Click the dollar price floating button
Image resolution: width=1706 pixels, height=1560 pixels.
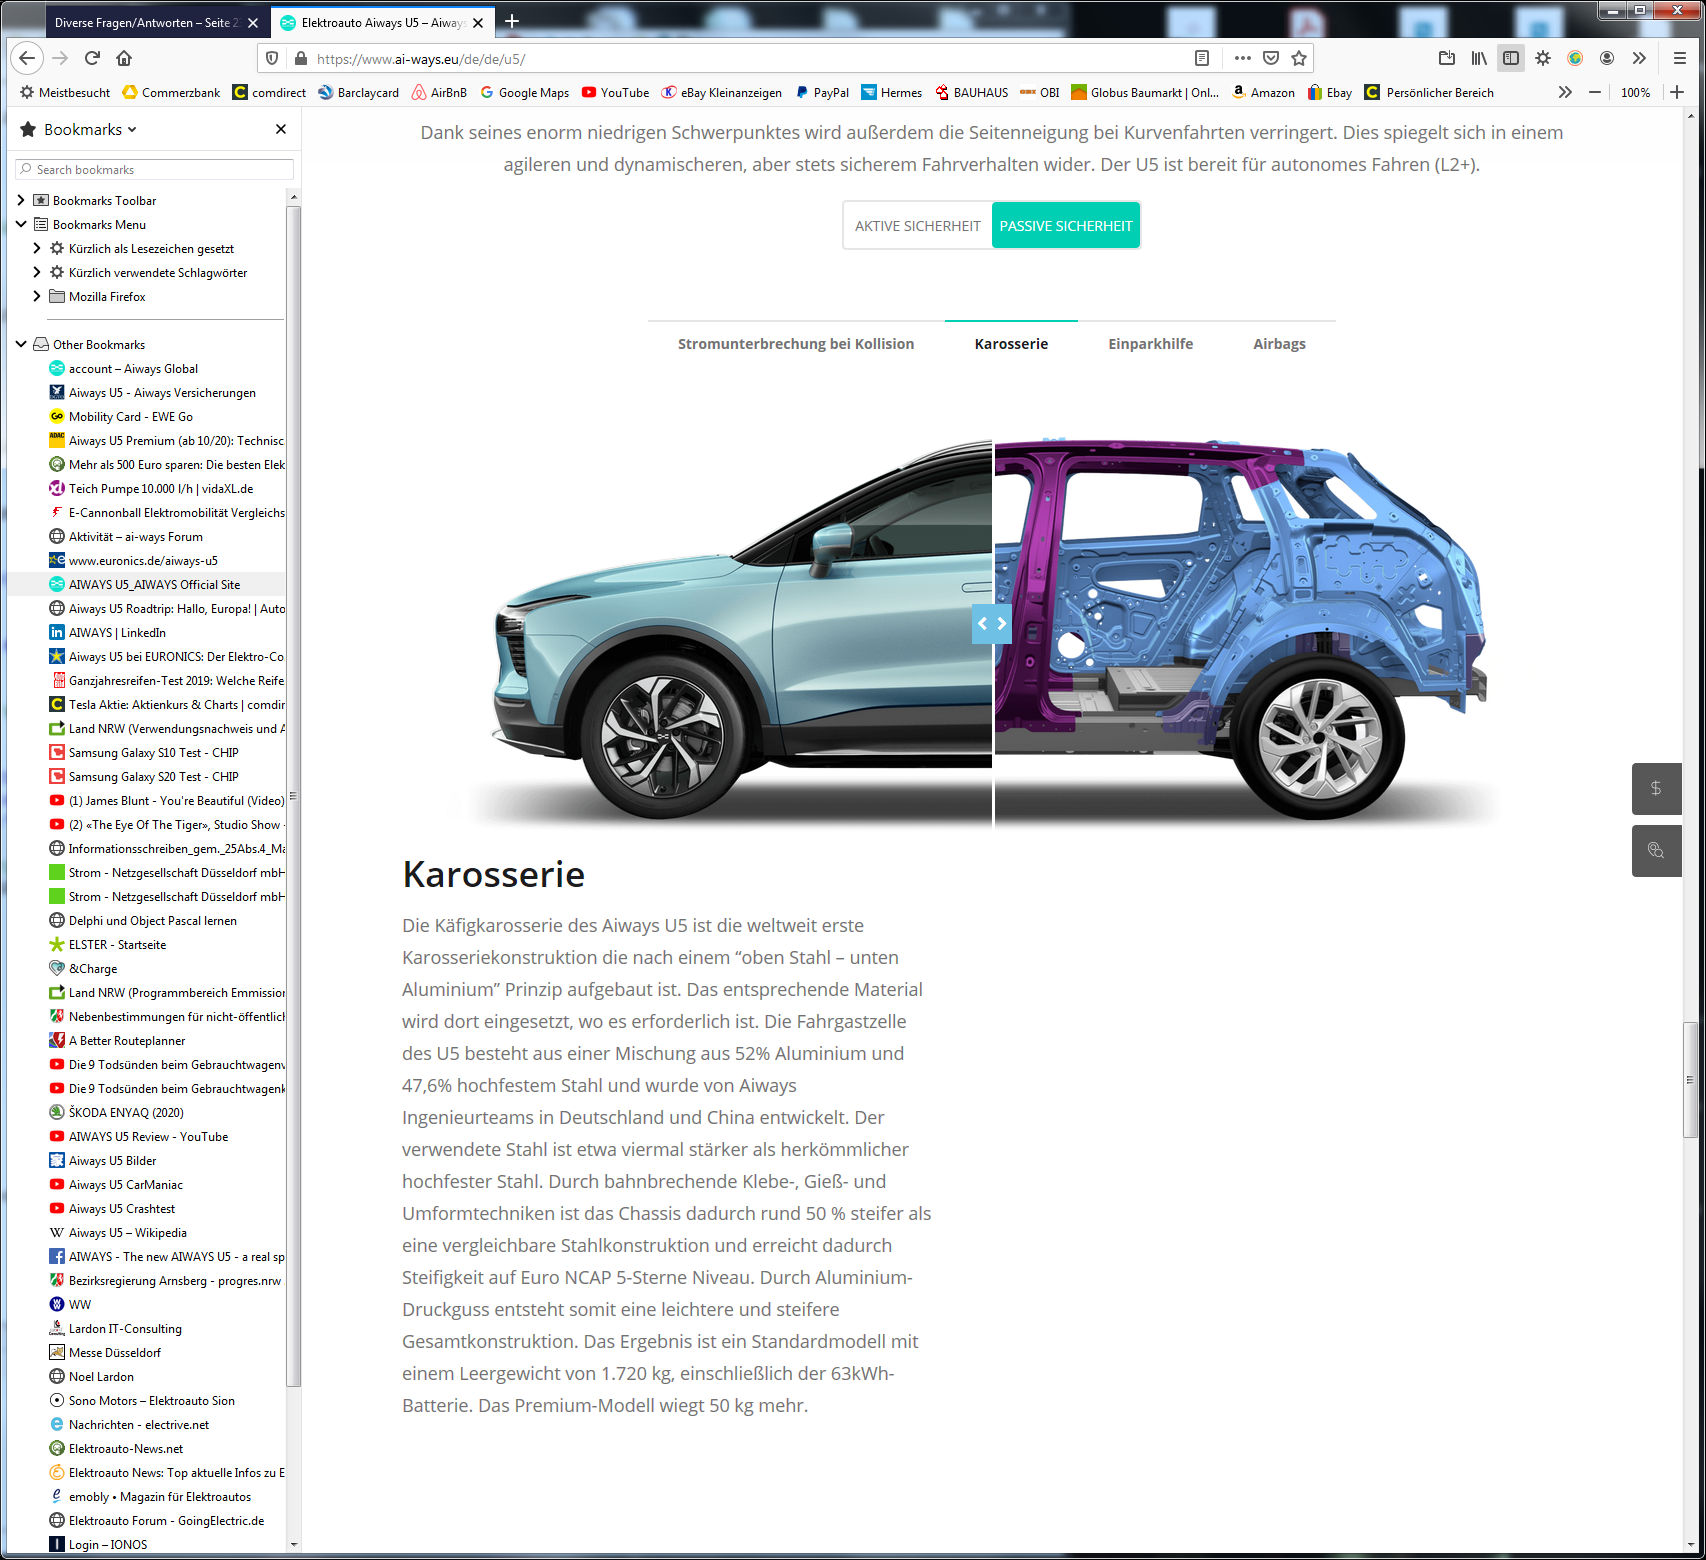[1656, 788]
